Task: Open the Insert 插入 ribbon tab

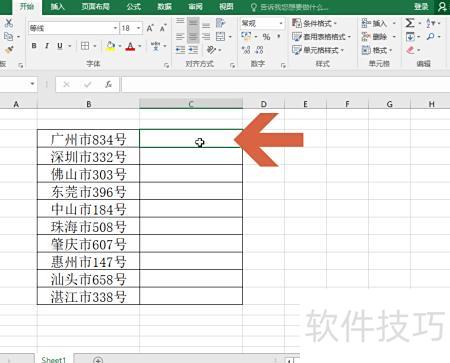Action: coord(57,7)
